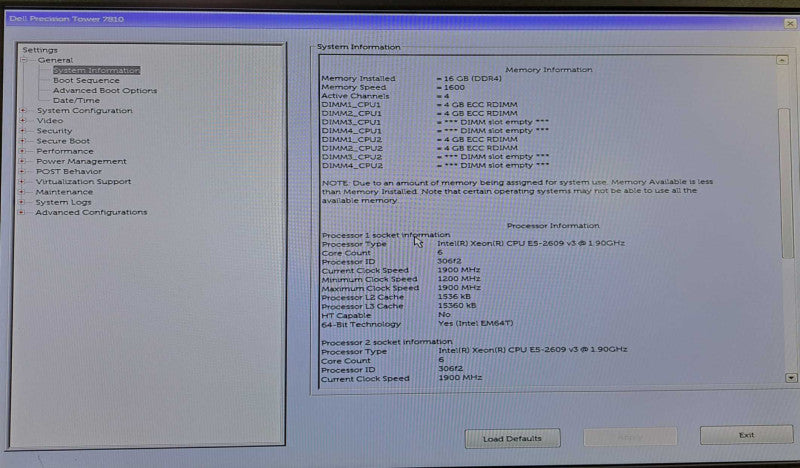This screenshot has width=800, height=468.
Task: Click Processor 1 socket information line
Action: tap(386, 235)
